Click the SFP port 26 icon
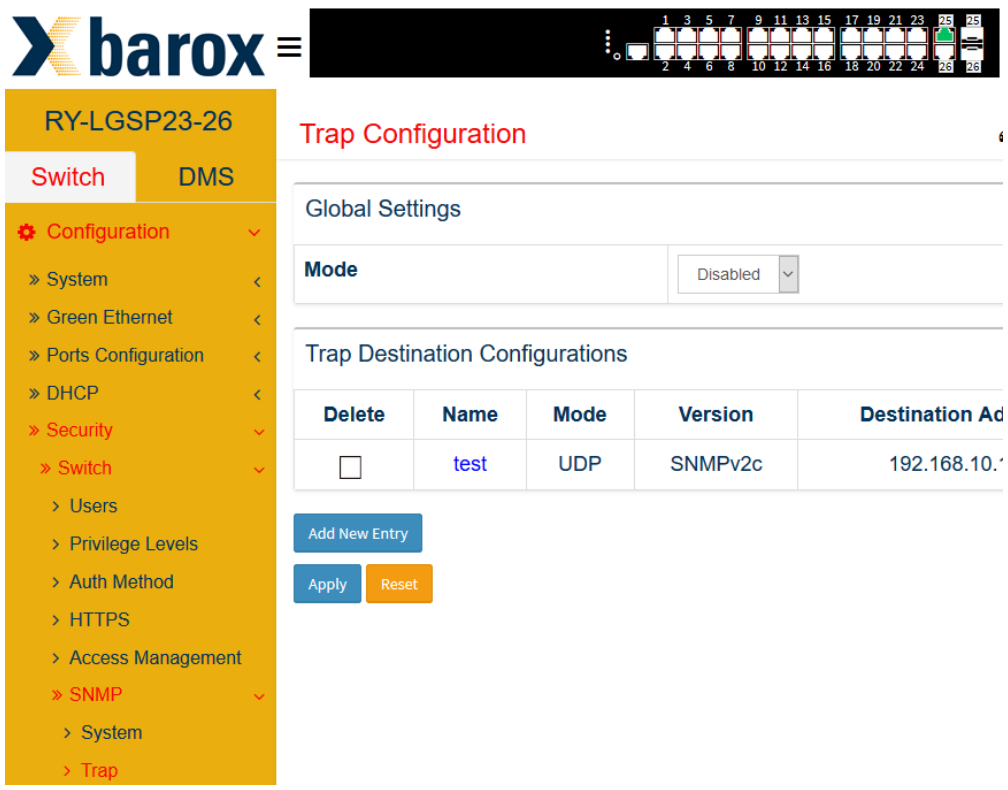 pos(972,51)
